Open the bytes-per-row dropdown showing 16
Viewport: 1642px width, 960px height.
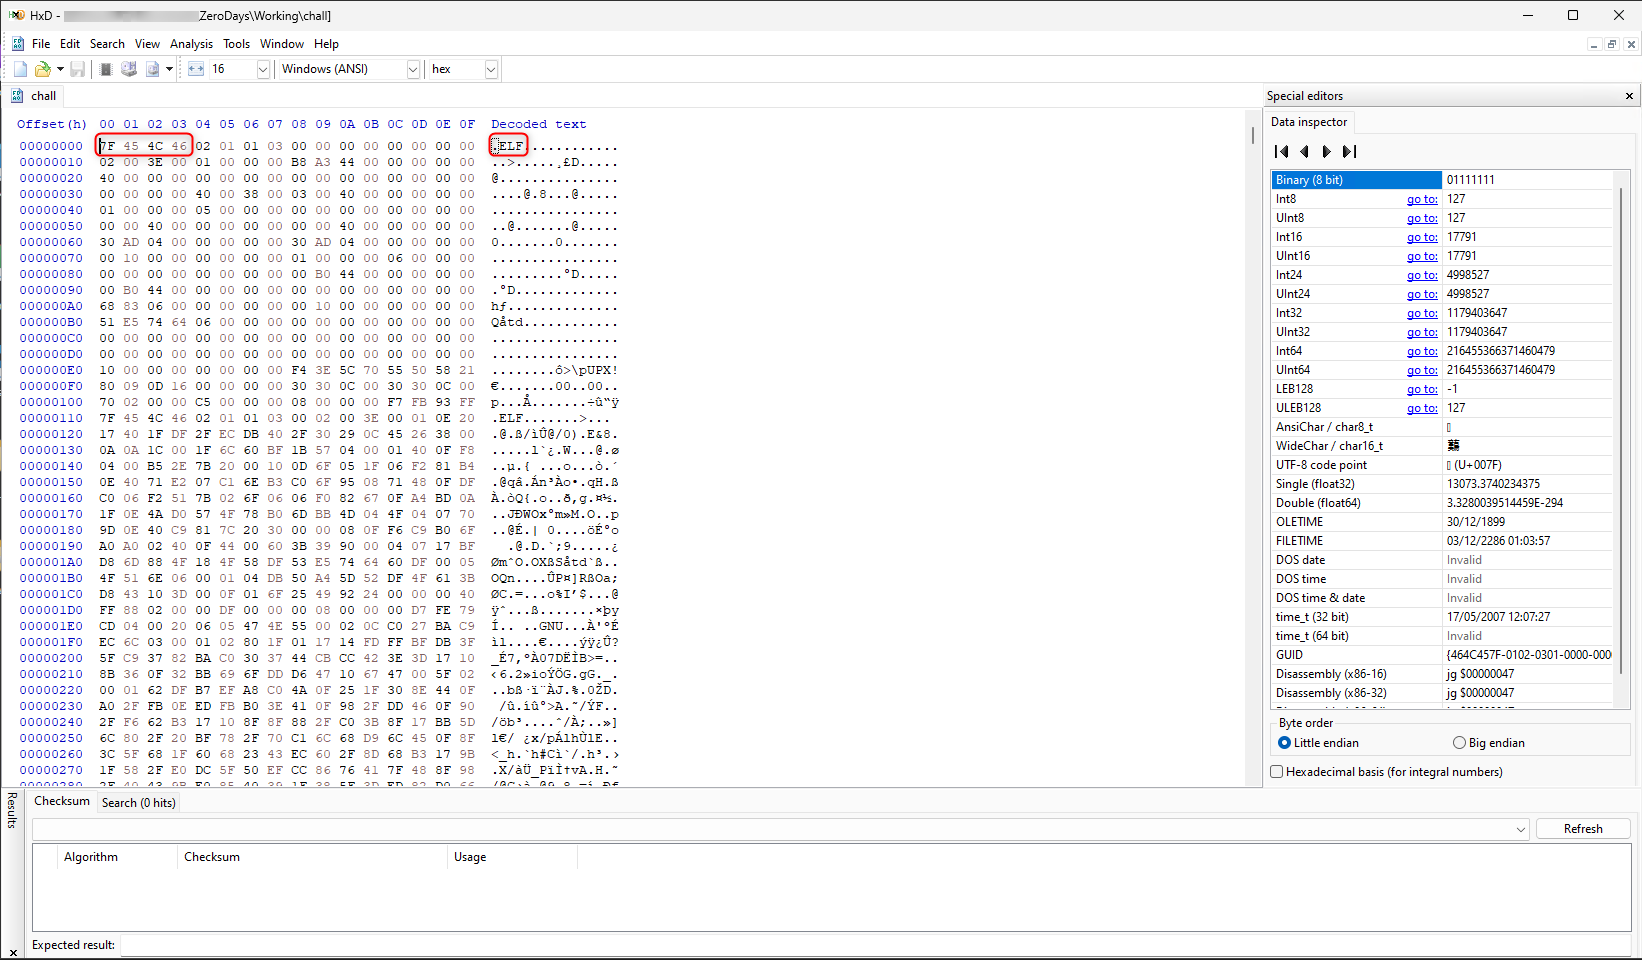[x=262, y=69]
